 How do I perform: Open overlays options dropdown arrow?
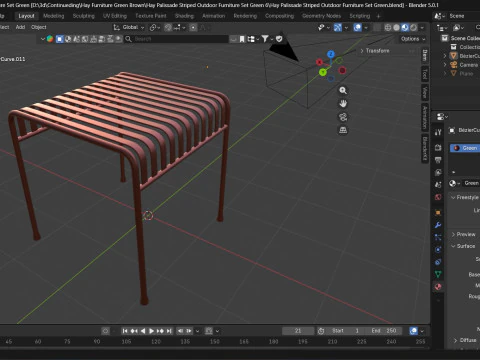(x=366, y=27)
